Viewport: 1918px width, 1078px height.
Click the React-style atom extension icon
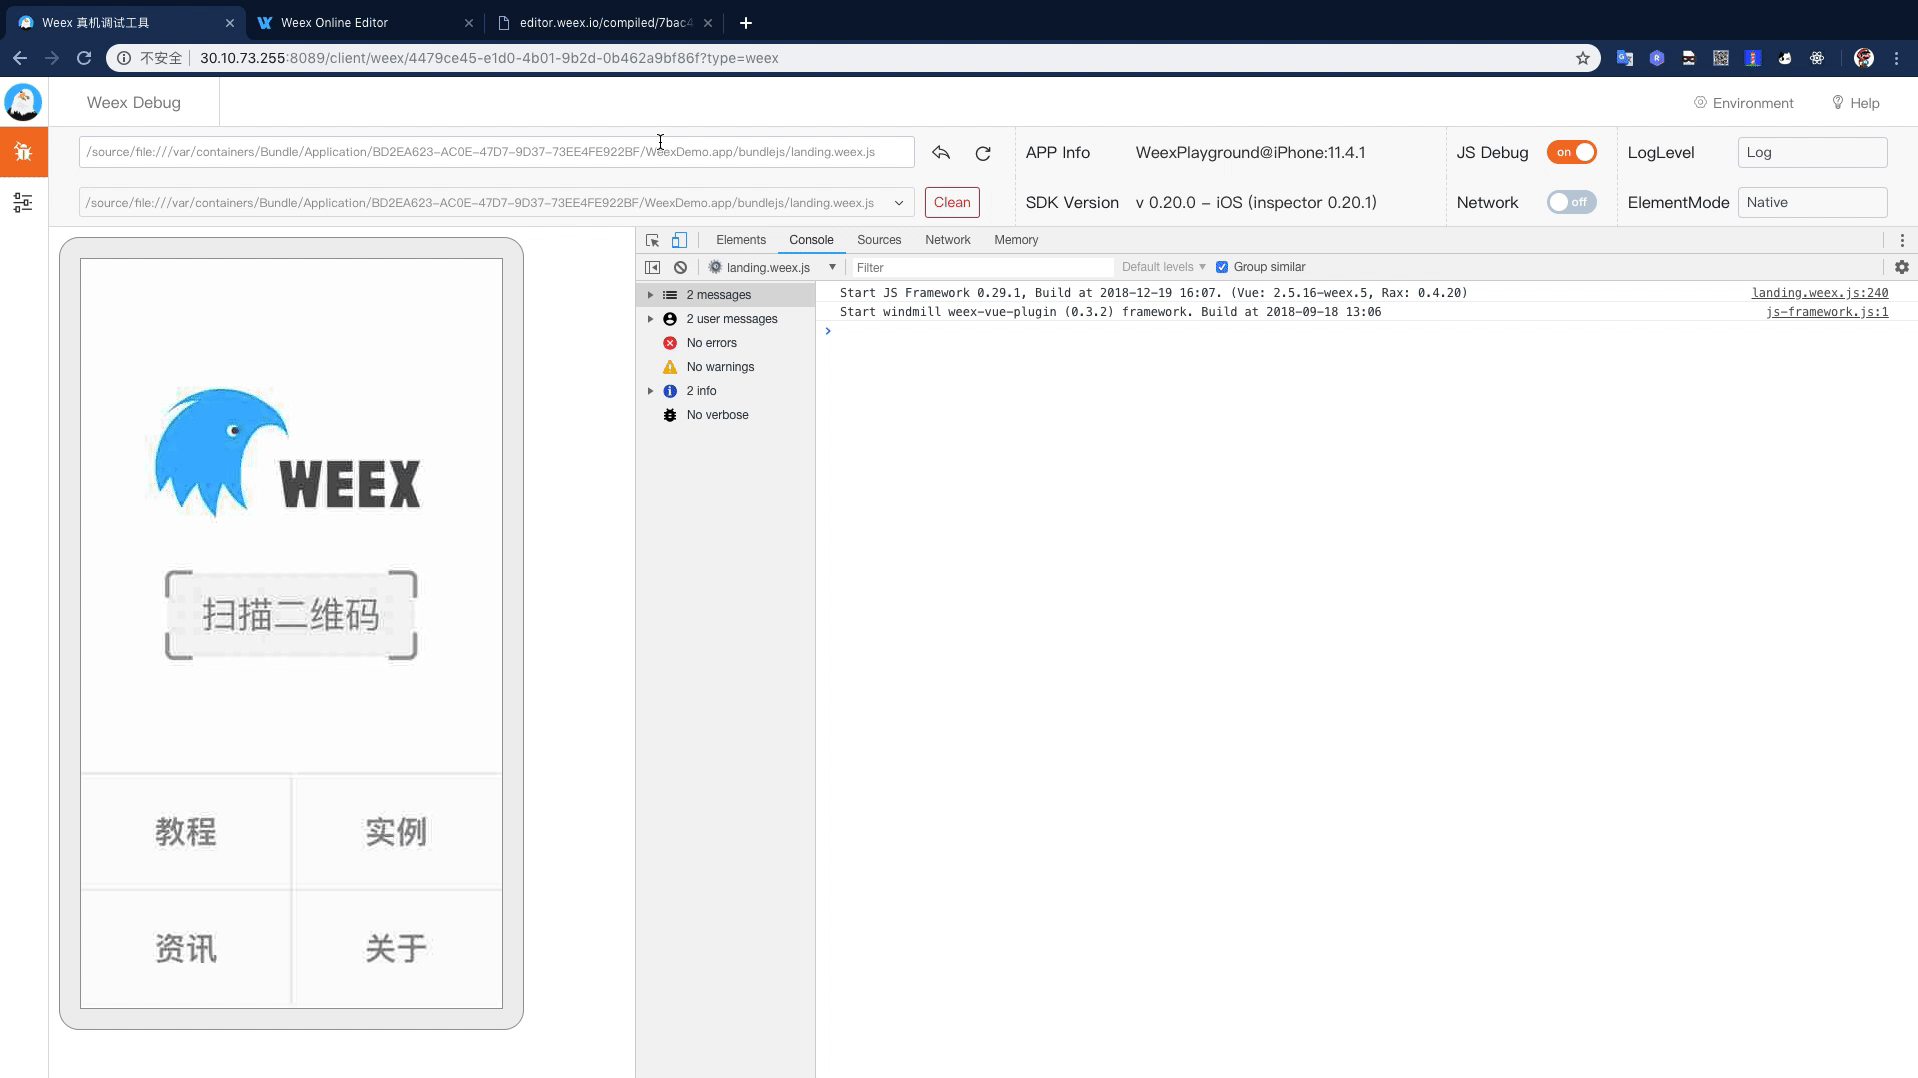[x=1817, y=58]
